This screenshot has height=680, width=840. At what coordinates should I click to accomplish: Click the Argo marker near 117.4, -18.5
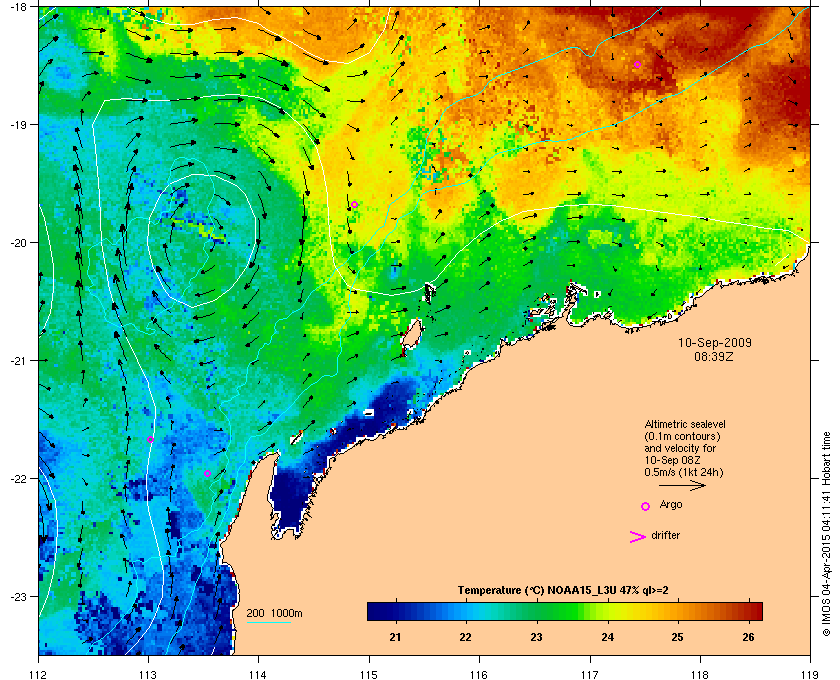click(x=638, y=65)
